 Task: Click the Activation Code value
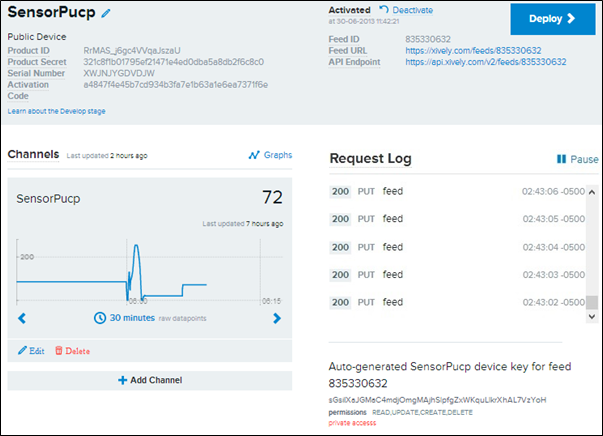click(x=176, y=85)
